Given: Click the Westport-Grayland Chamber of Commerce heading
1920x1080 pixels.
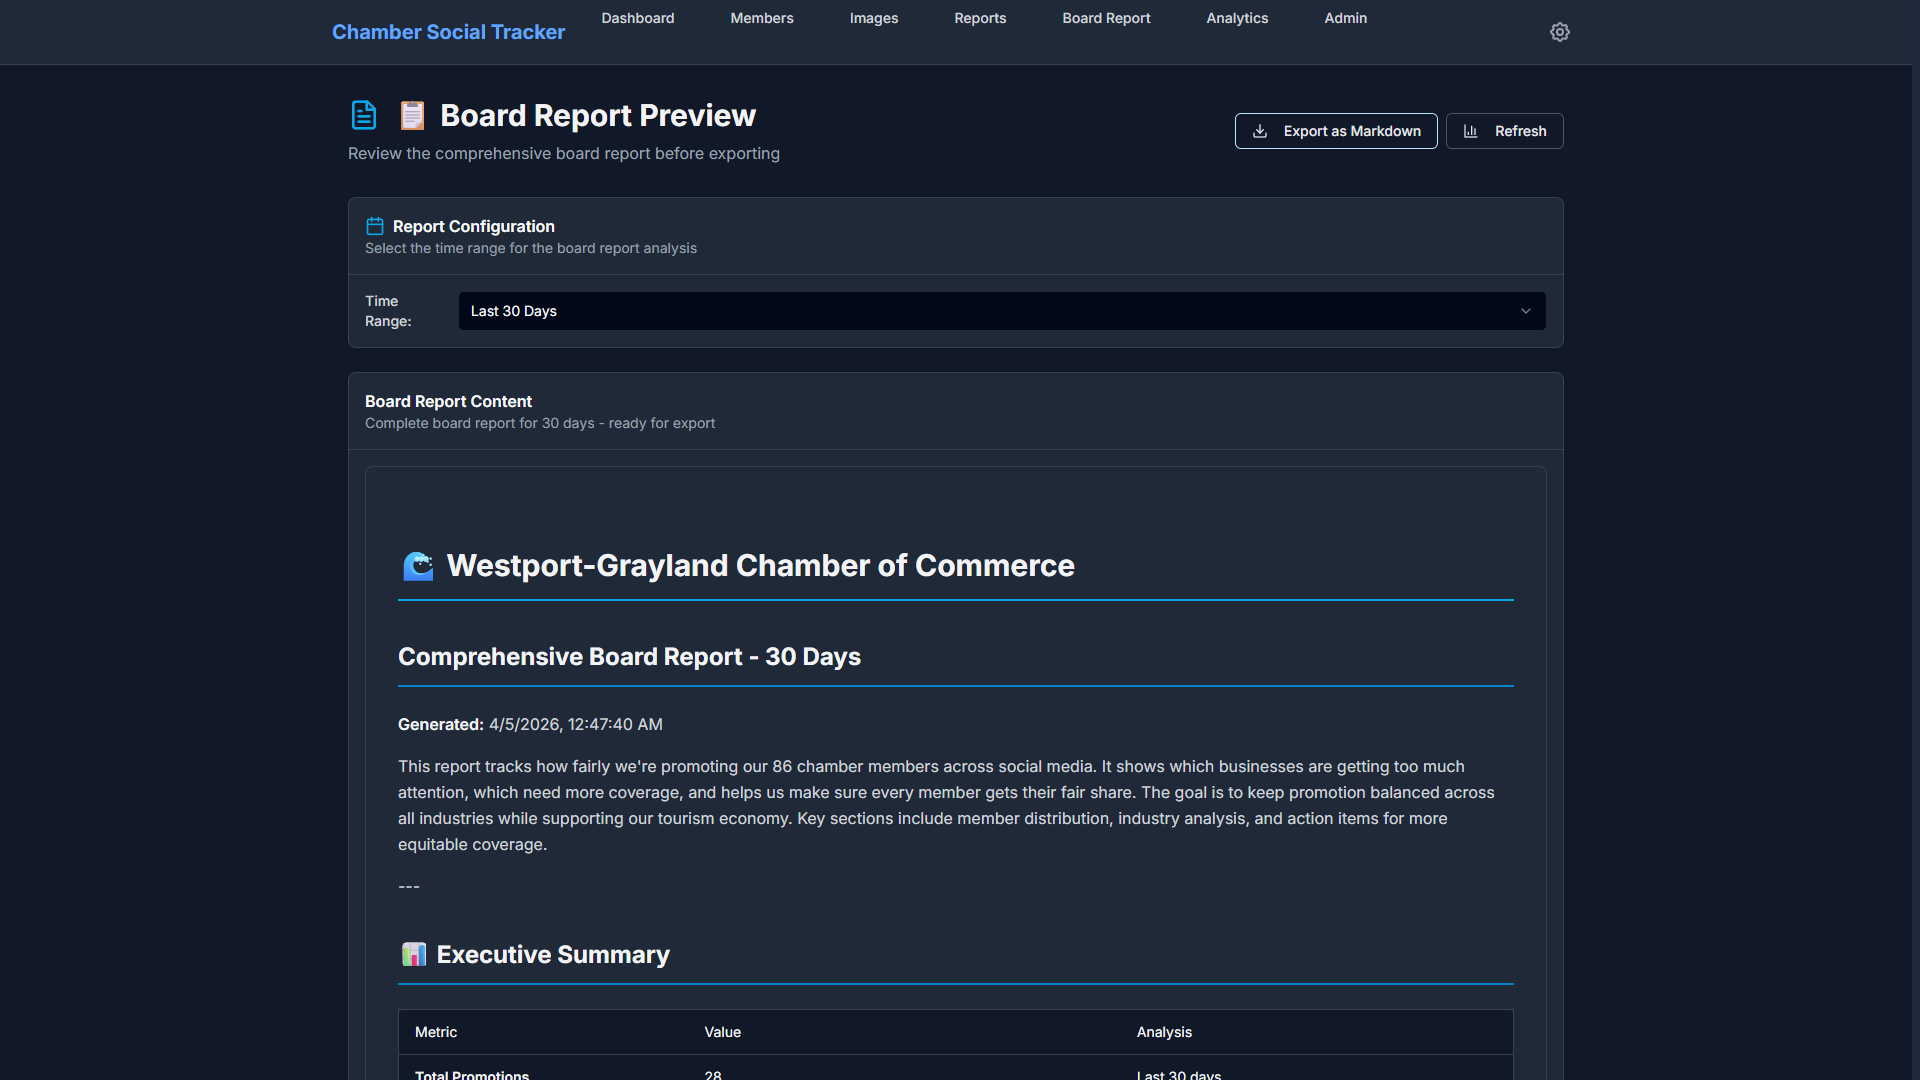Looking at the screenshot, I should click(760, 566).
